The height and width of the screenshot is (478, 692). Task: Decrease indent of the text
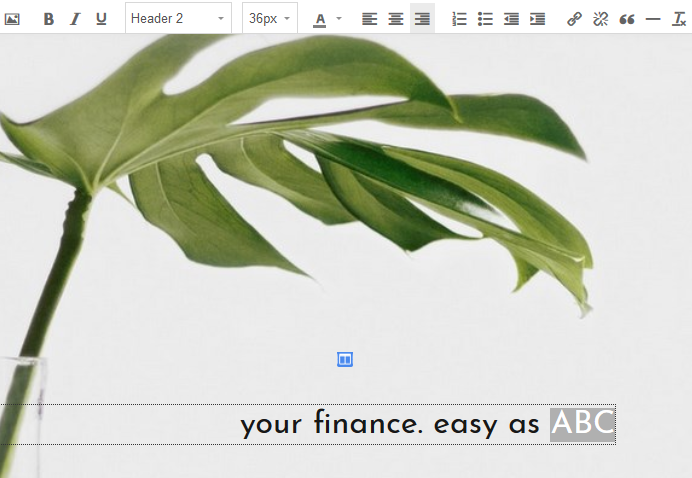[x=511, y=19]
